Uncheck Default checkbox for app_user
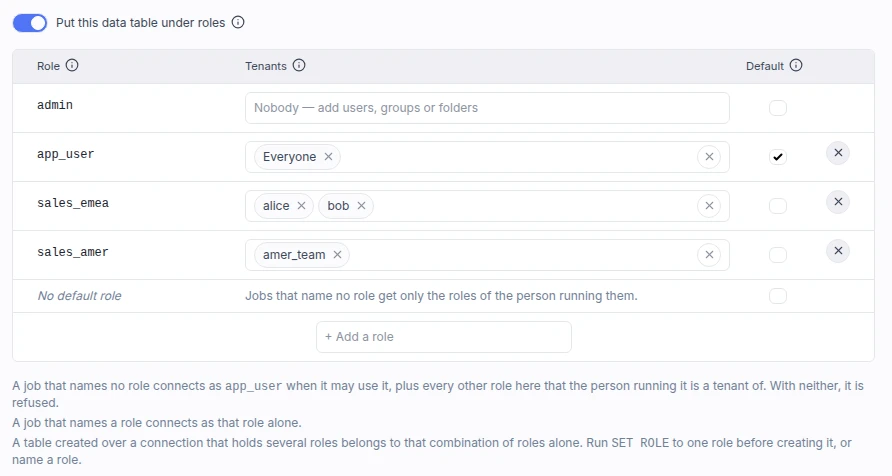 778,157
